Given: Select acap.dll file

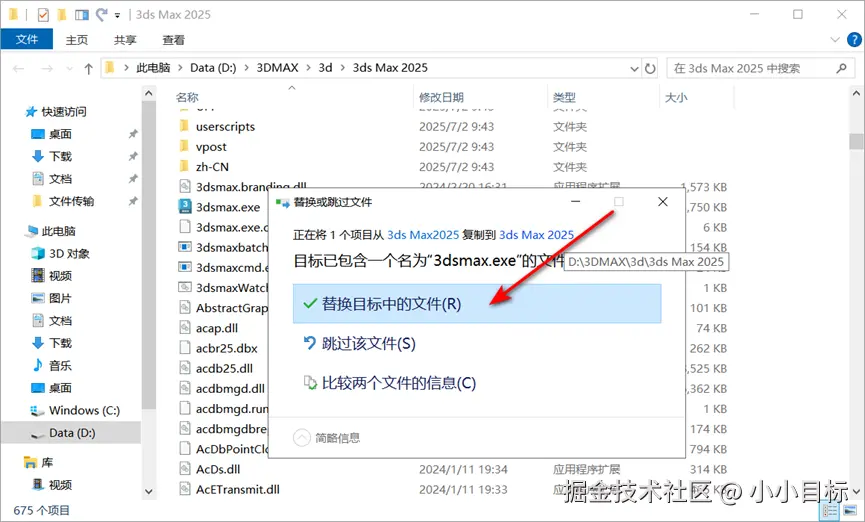Looking at the screenshot, I should tap(217, 328).
